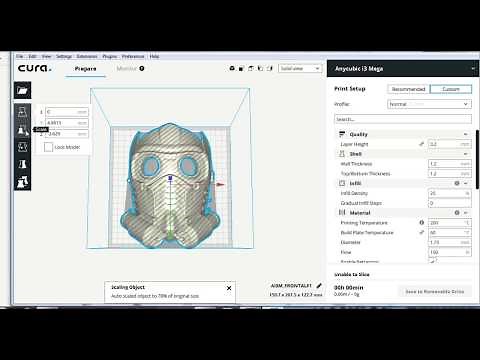Open the Solid view mode dropdown
The image size is (480, 360).
(x=300, y=68)
